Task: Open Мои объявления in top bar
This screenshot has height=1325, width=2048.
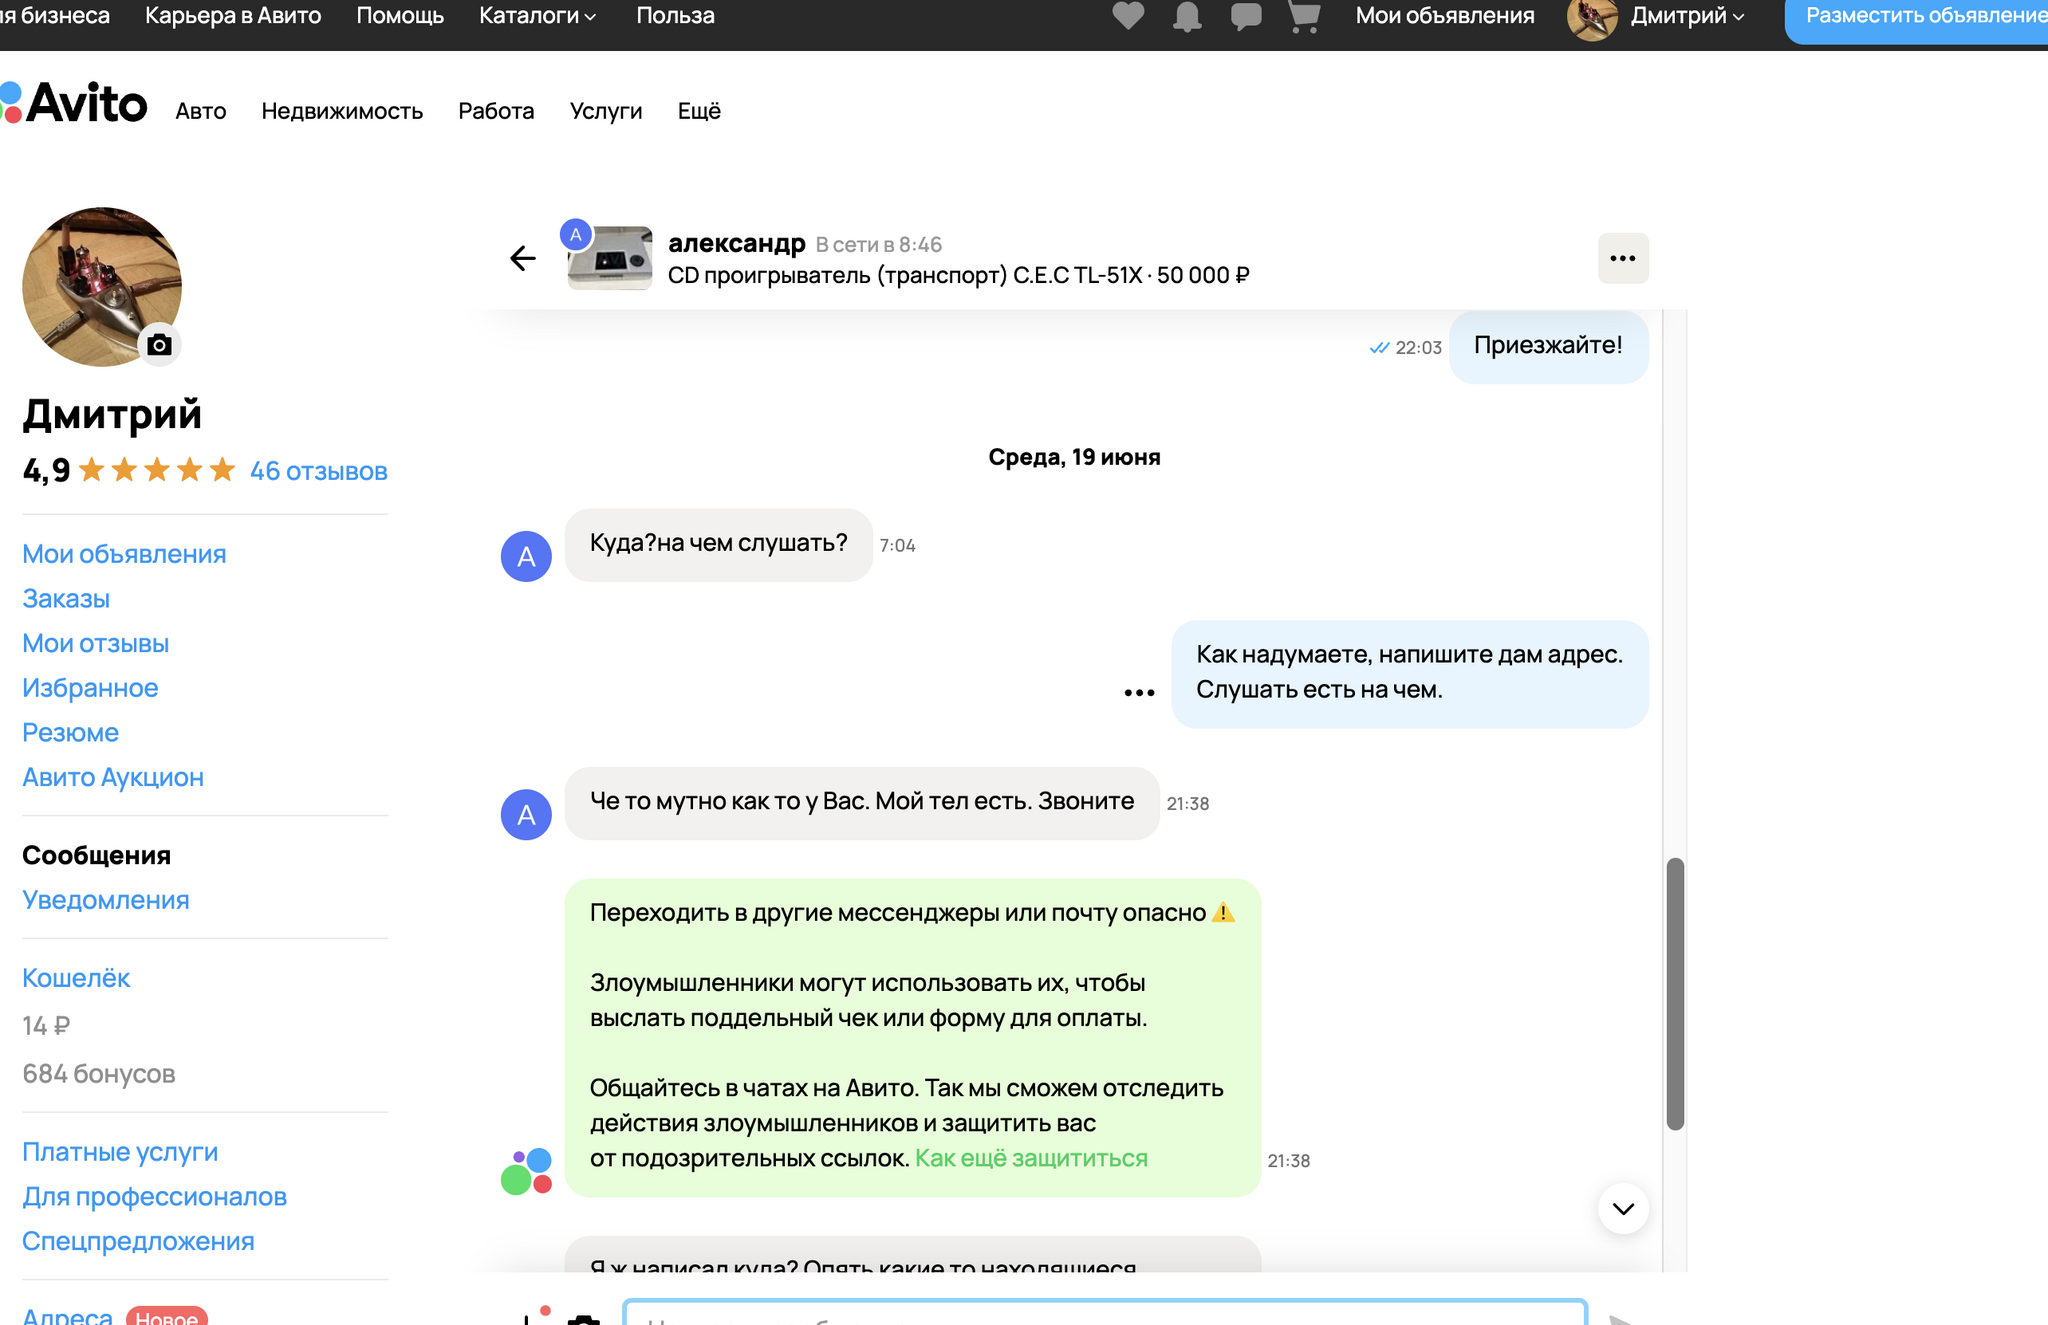Action: click(1445, 16)
